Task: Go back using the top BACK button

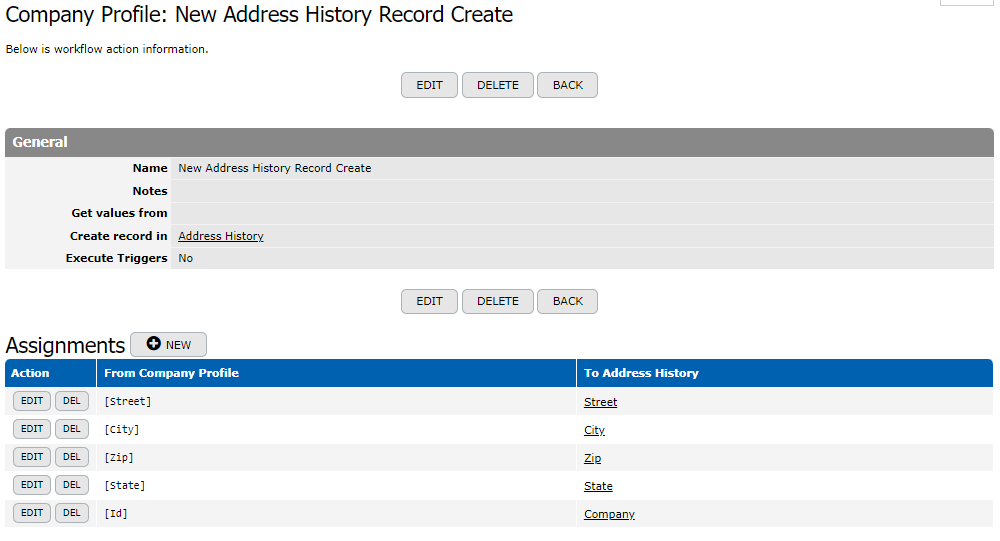Action: tap(567, 85)
